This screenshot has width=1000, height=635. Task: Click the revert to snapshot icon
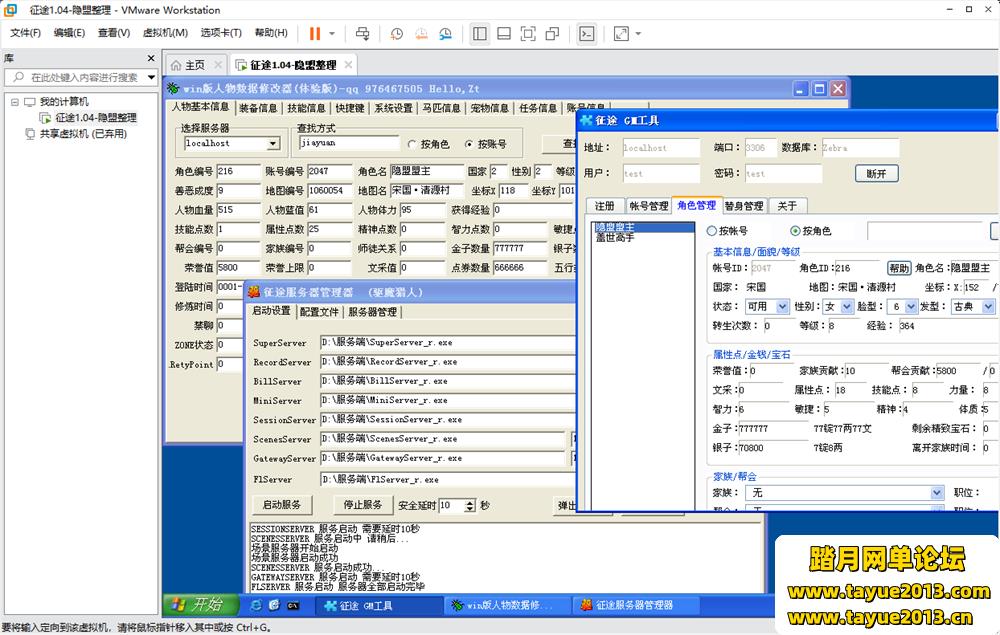click(x=421, y=33)
